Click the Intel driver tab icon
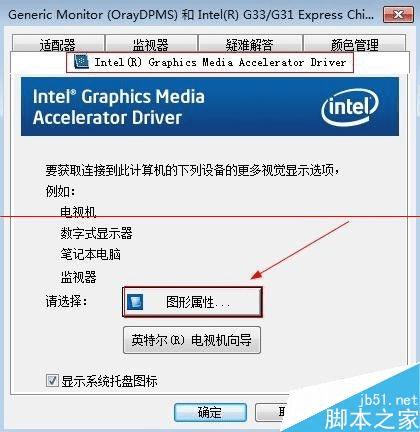 point(81,62)
